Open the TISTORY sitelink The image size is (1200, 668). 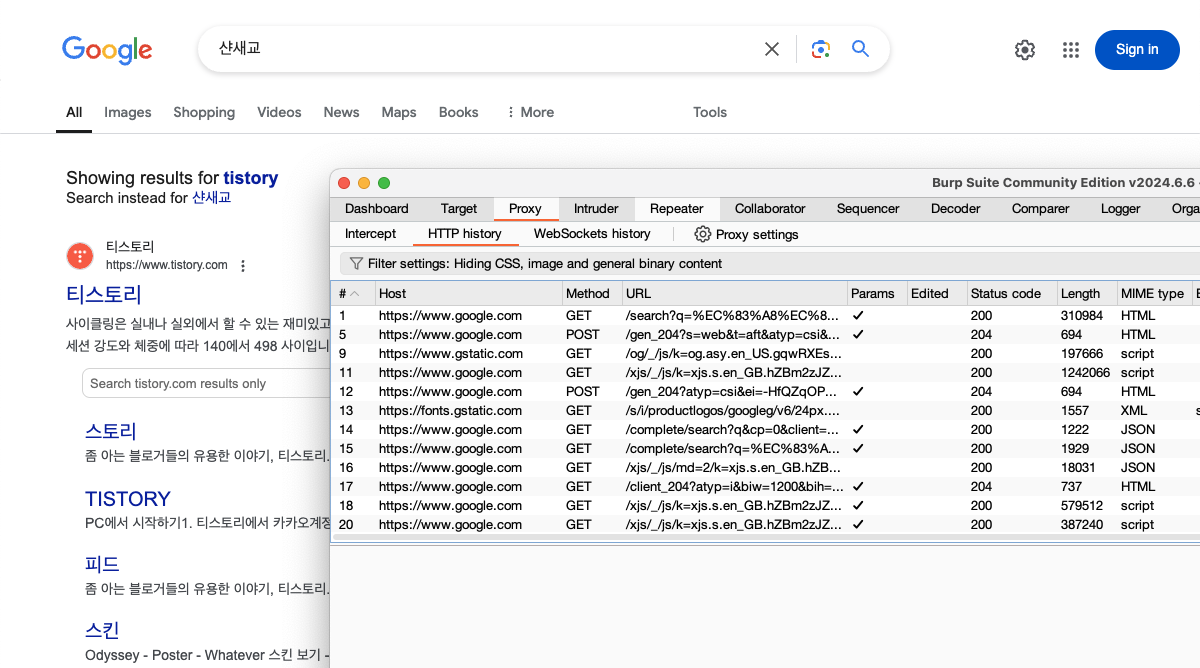[128, 499]
